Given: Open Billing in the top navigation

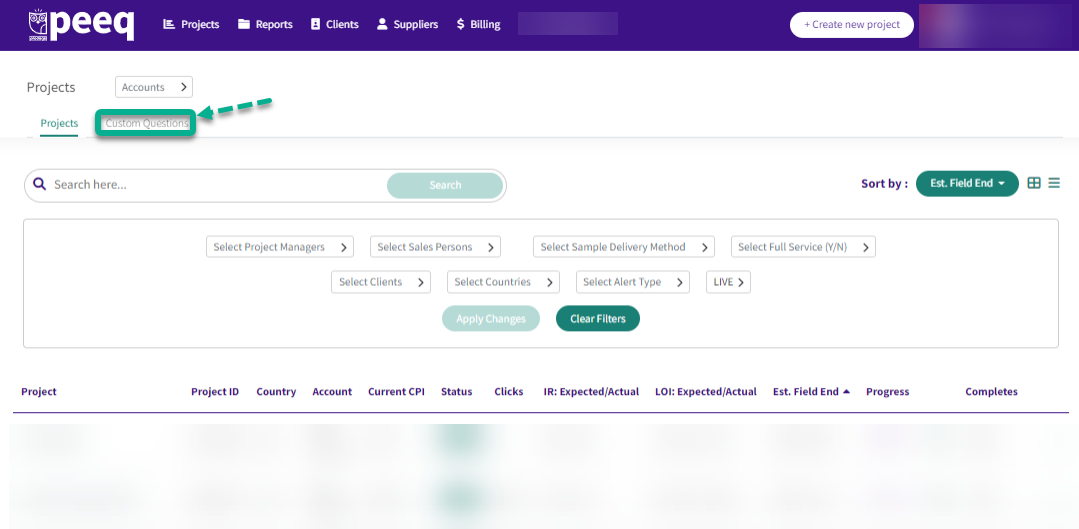Looking at the screenshot, I should pyautogui.click(x=478, y=24).
